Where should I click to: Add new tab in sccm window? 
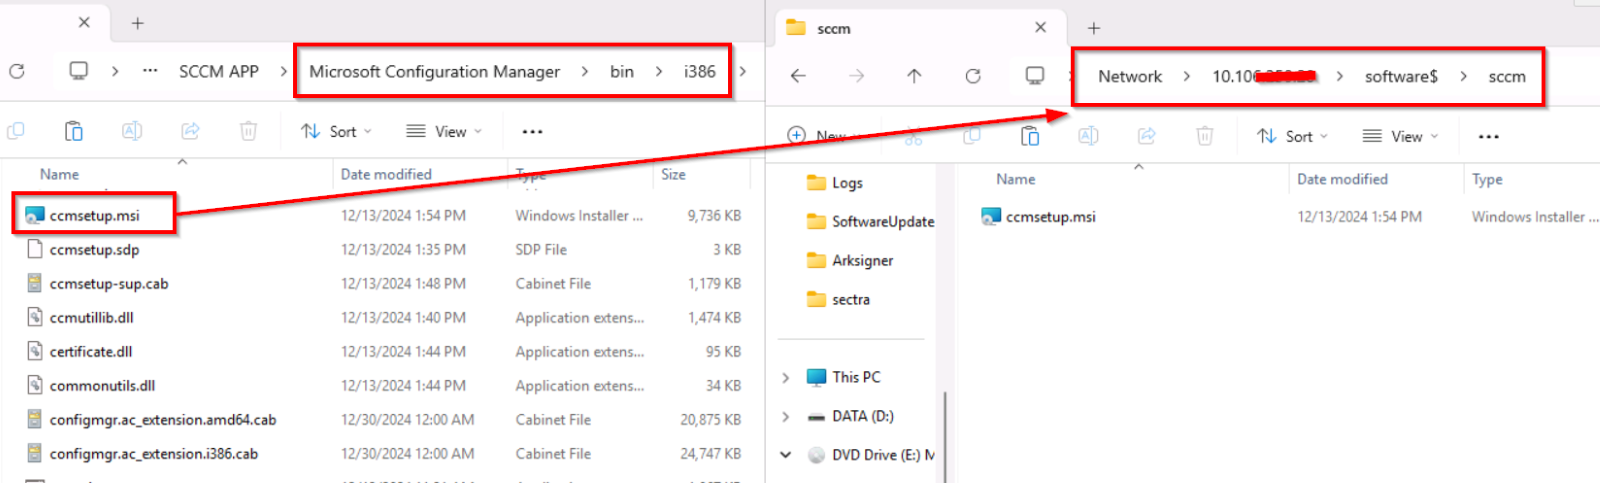[x=1094, y=28]
